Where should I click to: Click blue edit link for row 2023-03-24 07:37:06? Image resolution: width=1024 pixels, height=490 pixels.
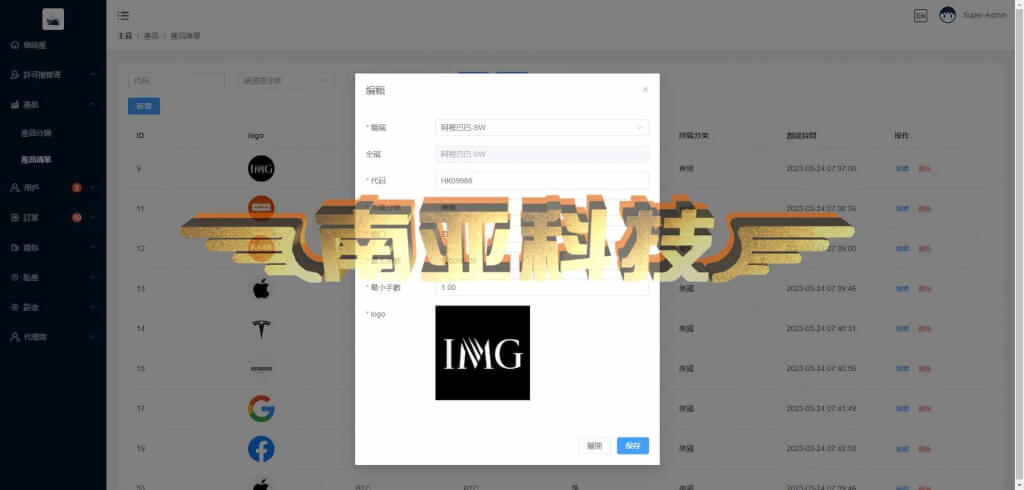click(x=902, y=169)
